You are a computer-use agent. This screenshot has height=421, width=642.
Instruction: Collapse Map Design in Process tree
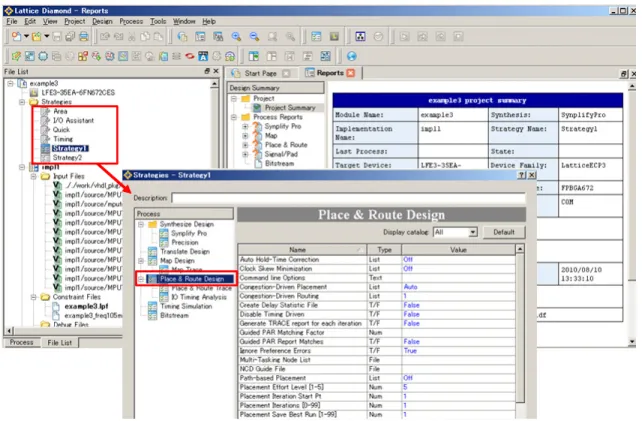pos(141,261)
